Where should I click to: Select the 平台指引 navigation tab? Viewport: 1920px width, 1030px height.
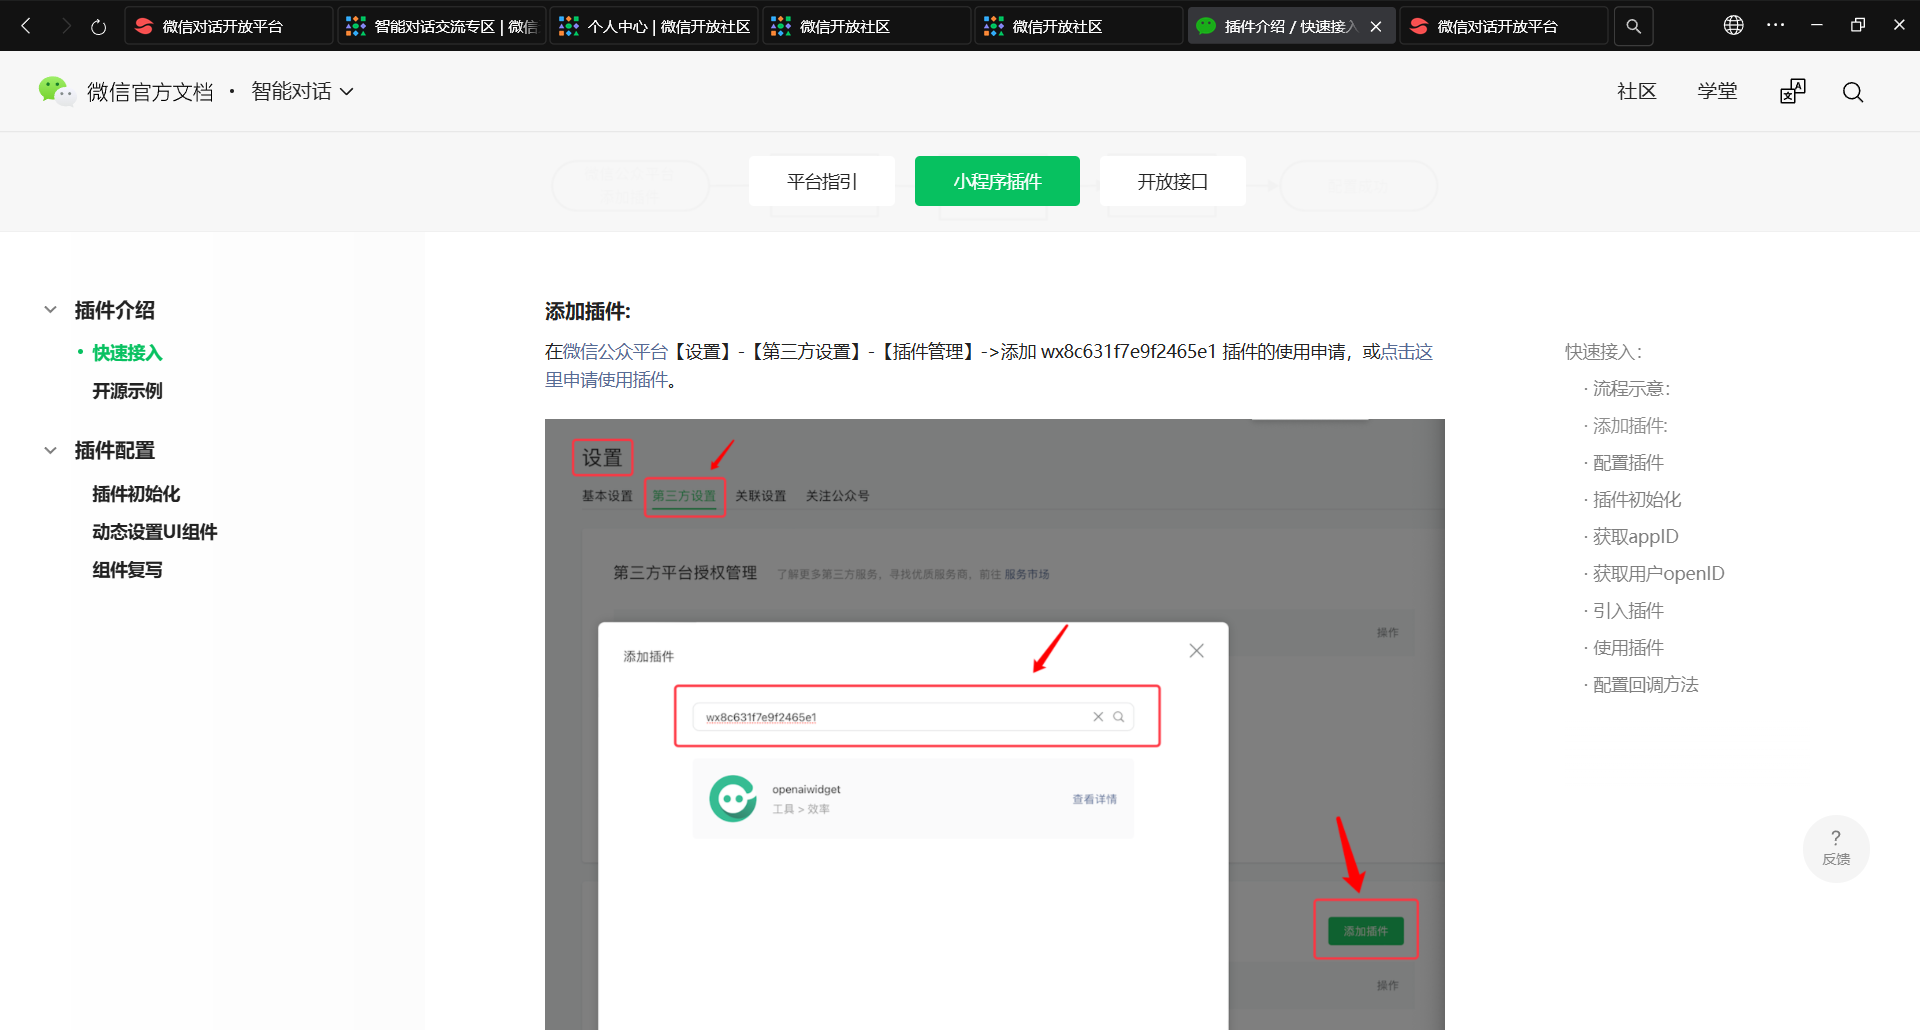coord(822,181)
